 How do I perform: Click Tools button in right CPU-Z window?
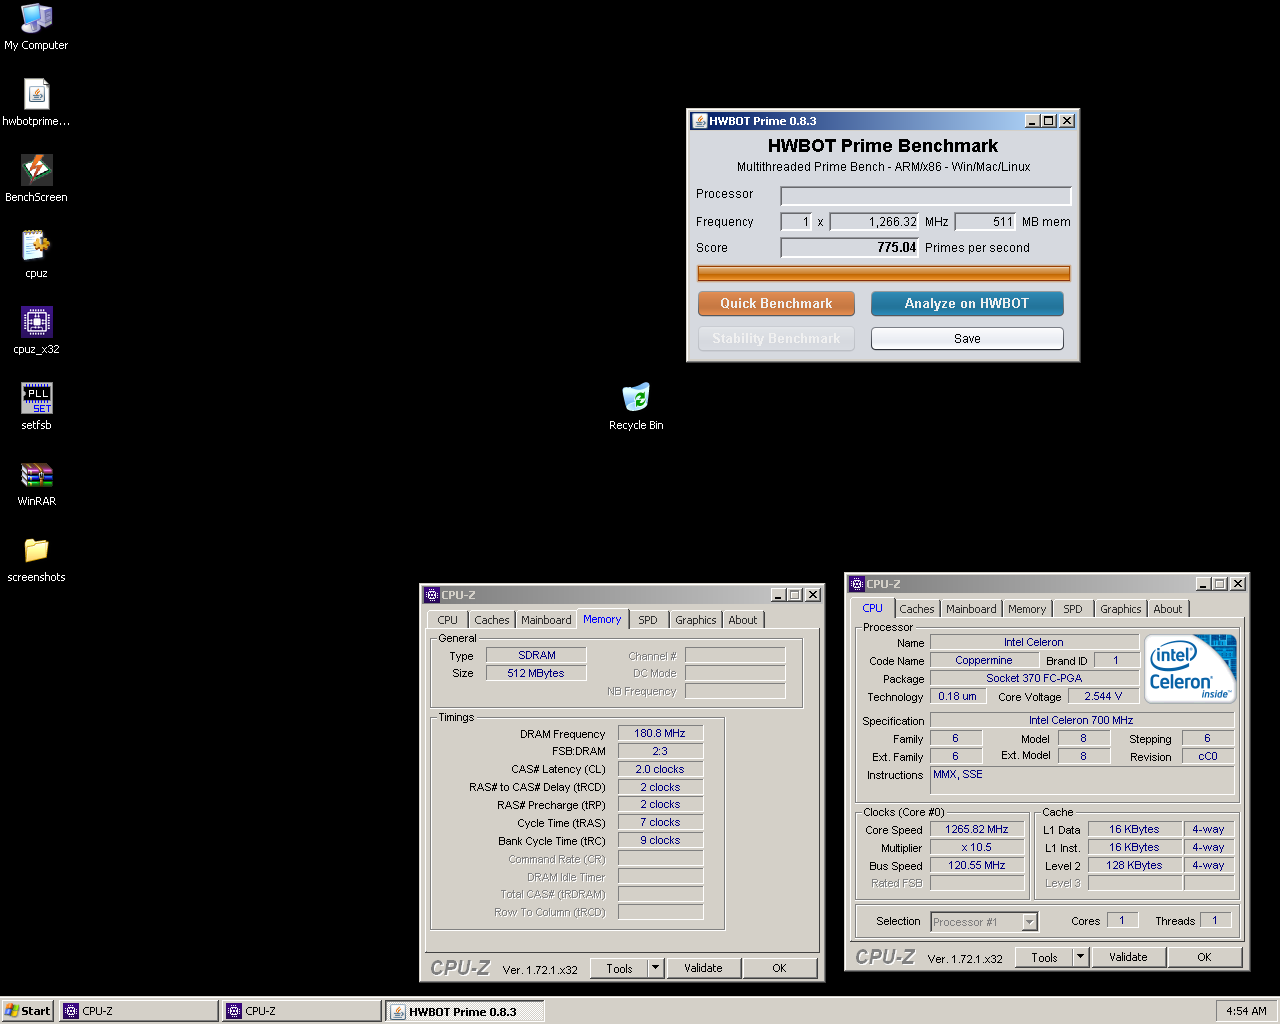(1044, 957)
